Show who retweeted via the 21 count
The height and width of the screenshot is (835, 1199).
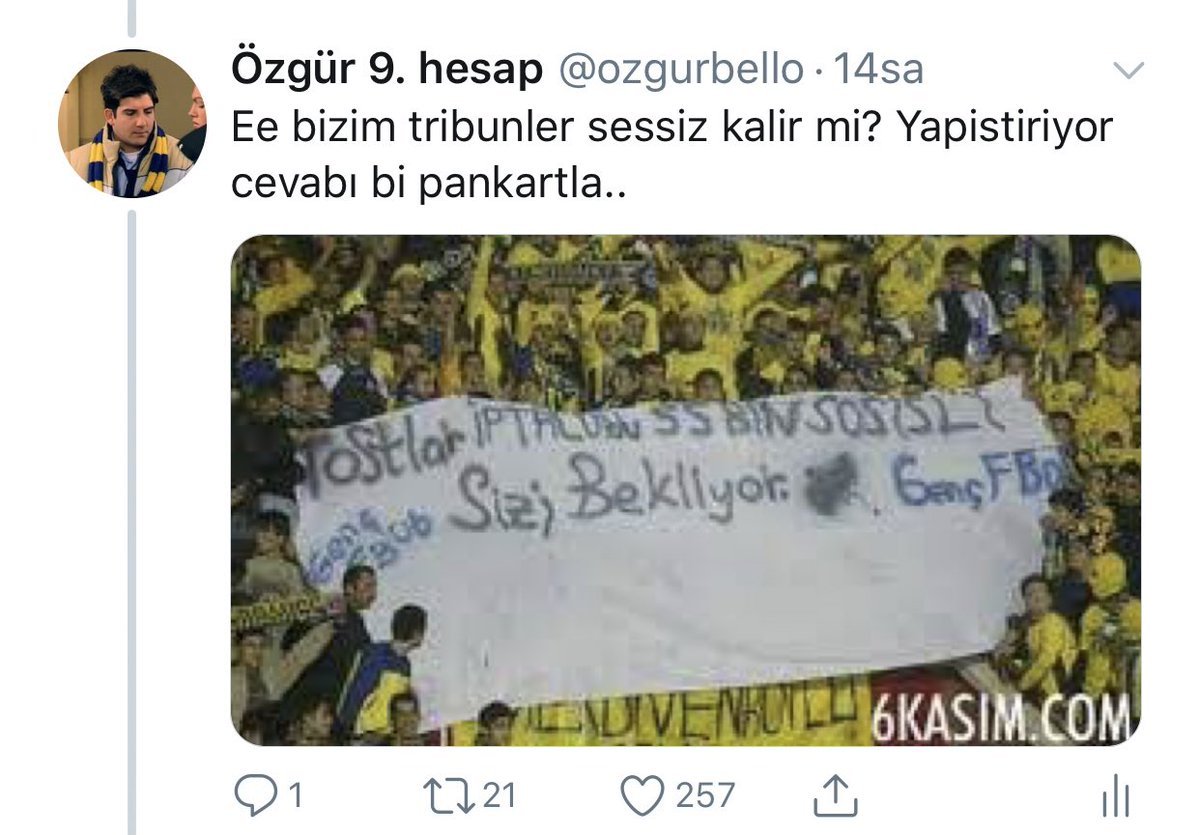(x=499, y=795)
